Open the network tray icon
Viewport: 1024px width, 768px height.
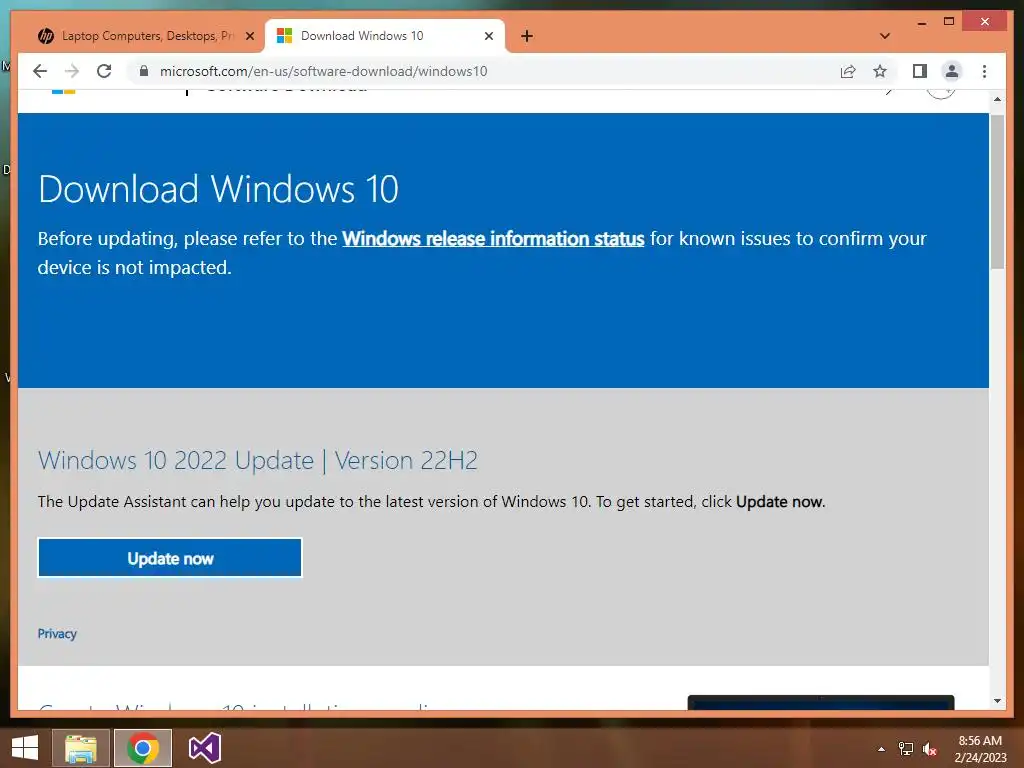(906, 749)
